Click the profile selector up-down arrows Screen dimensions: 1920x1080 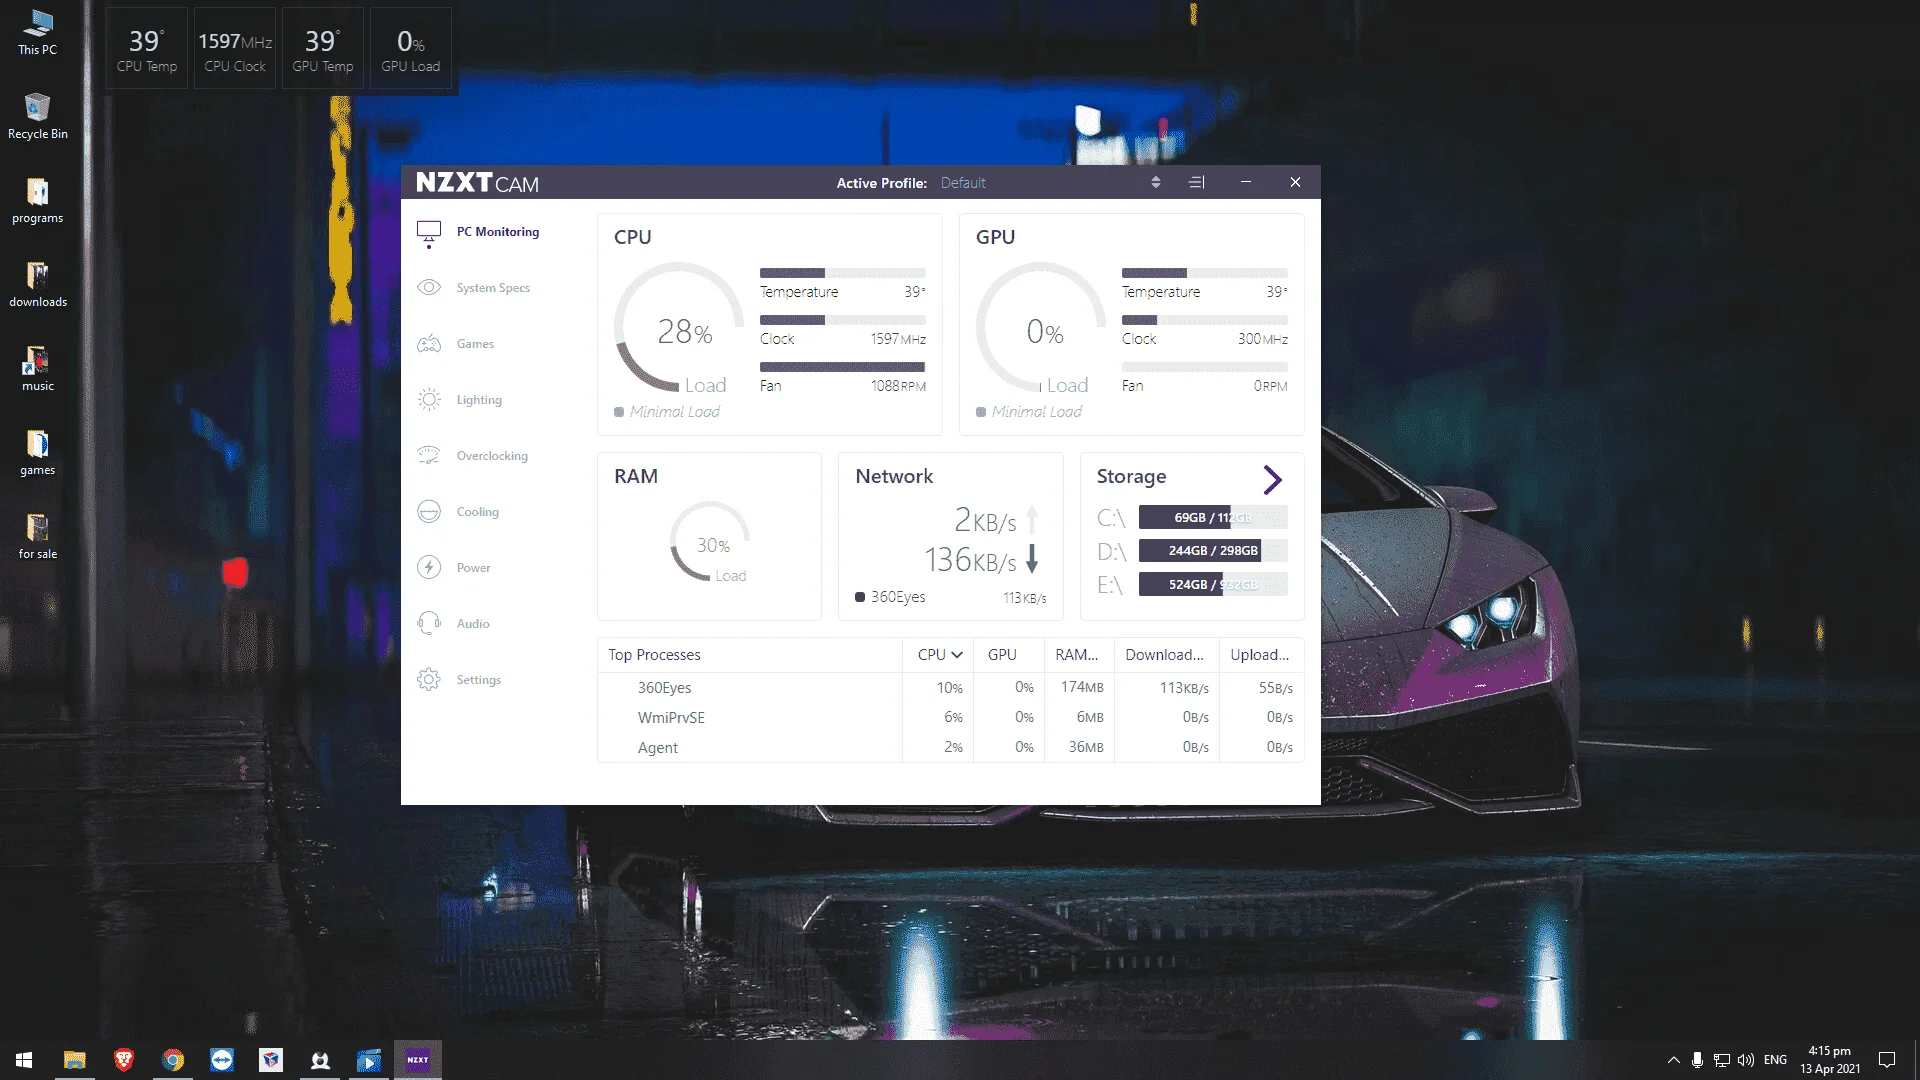point(1156,183)
